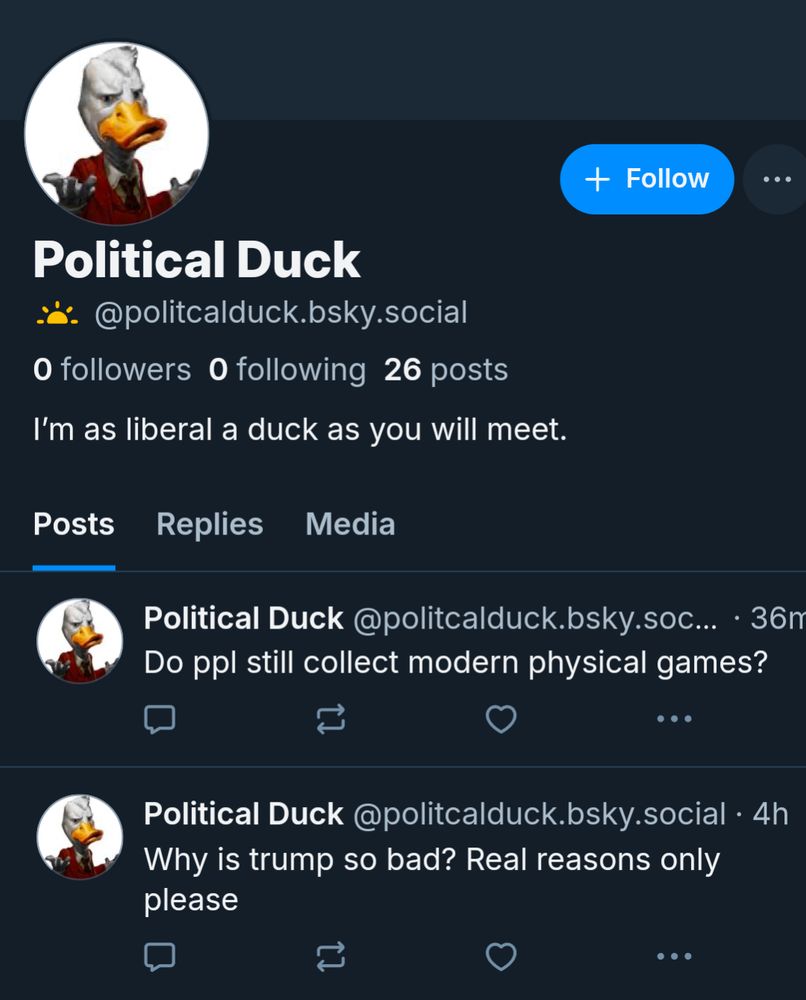Open the 4h timestamp on trump post
Viewport: 806px width, 1000px height.
coord(771,814)
